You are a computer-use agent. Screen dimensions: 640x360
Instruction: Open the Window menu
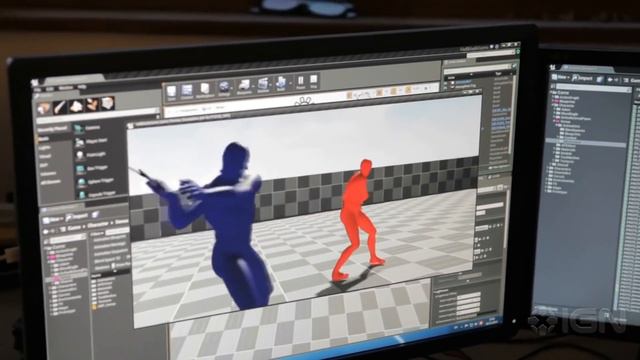coord(65,88)
